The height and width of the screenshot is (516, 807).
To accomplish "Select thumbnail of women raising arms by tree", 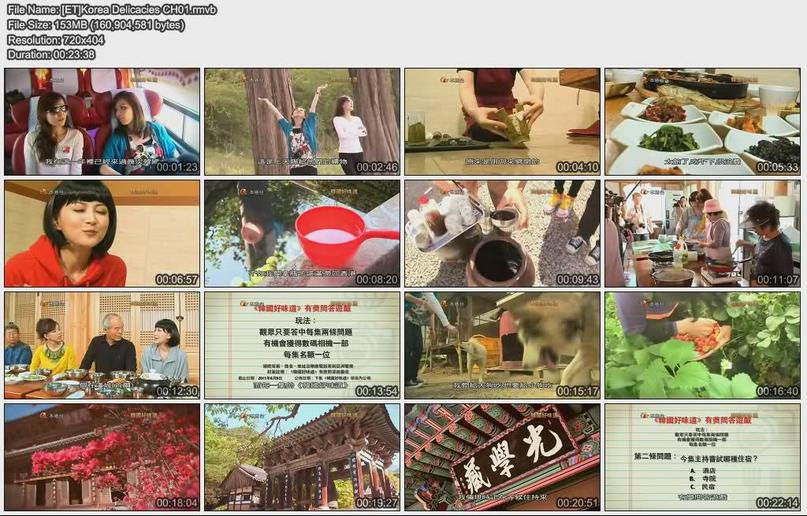I will 302,122.
